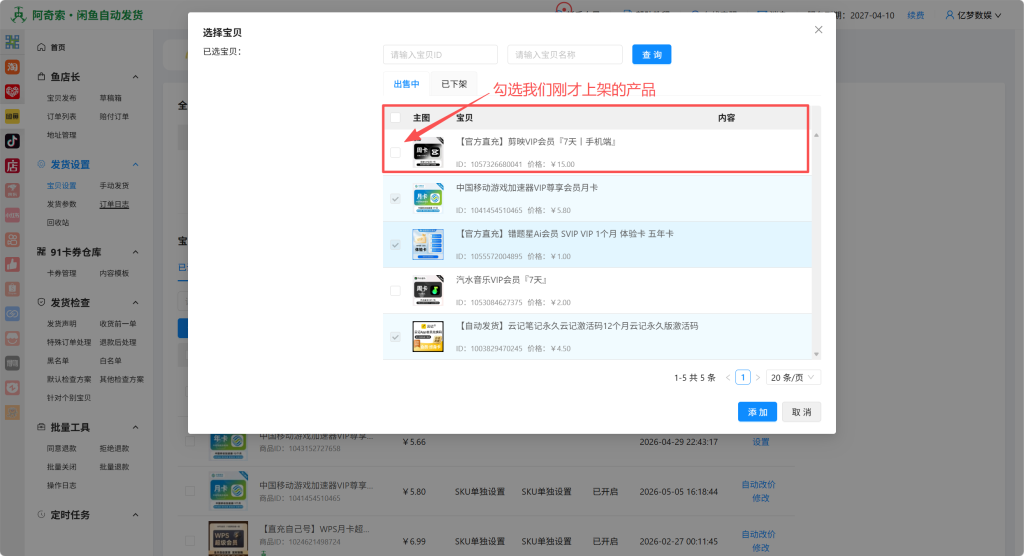
Task: Focus the 请输入宝贝ID input field
Action: coord(440,54)
